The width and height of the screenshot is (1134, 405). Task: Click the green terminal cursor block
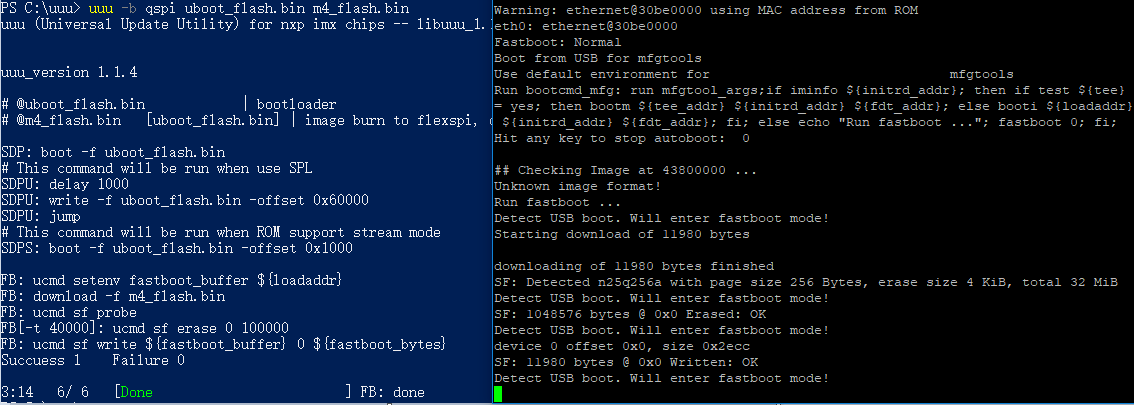(x=498, y=394)
